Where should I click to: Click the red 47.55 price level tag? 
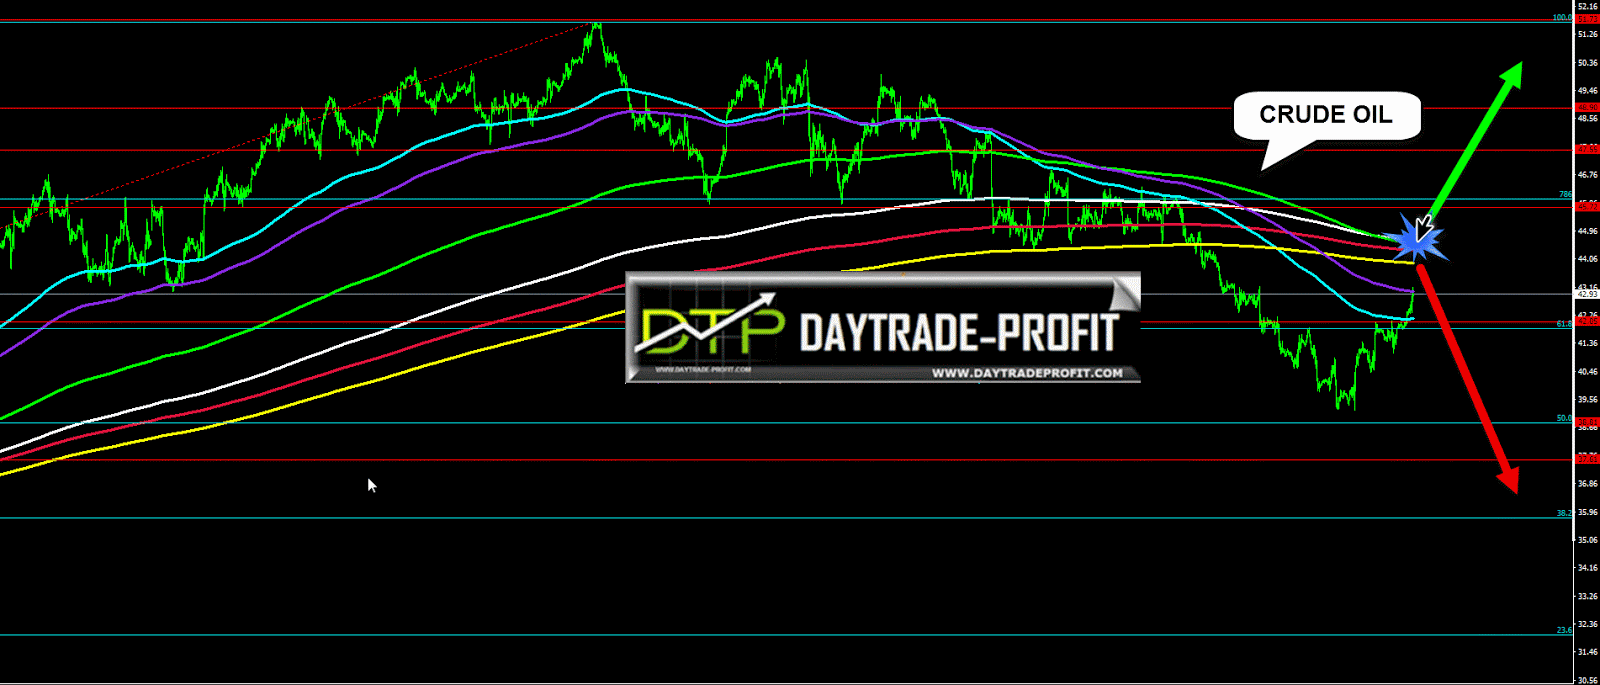[x=1587, y=149]
